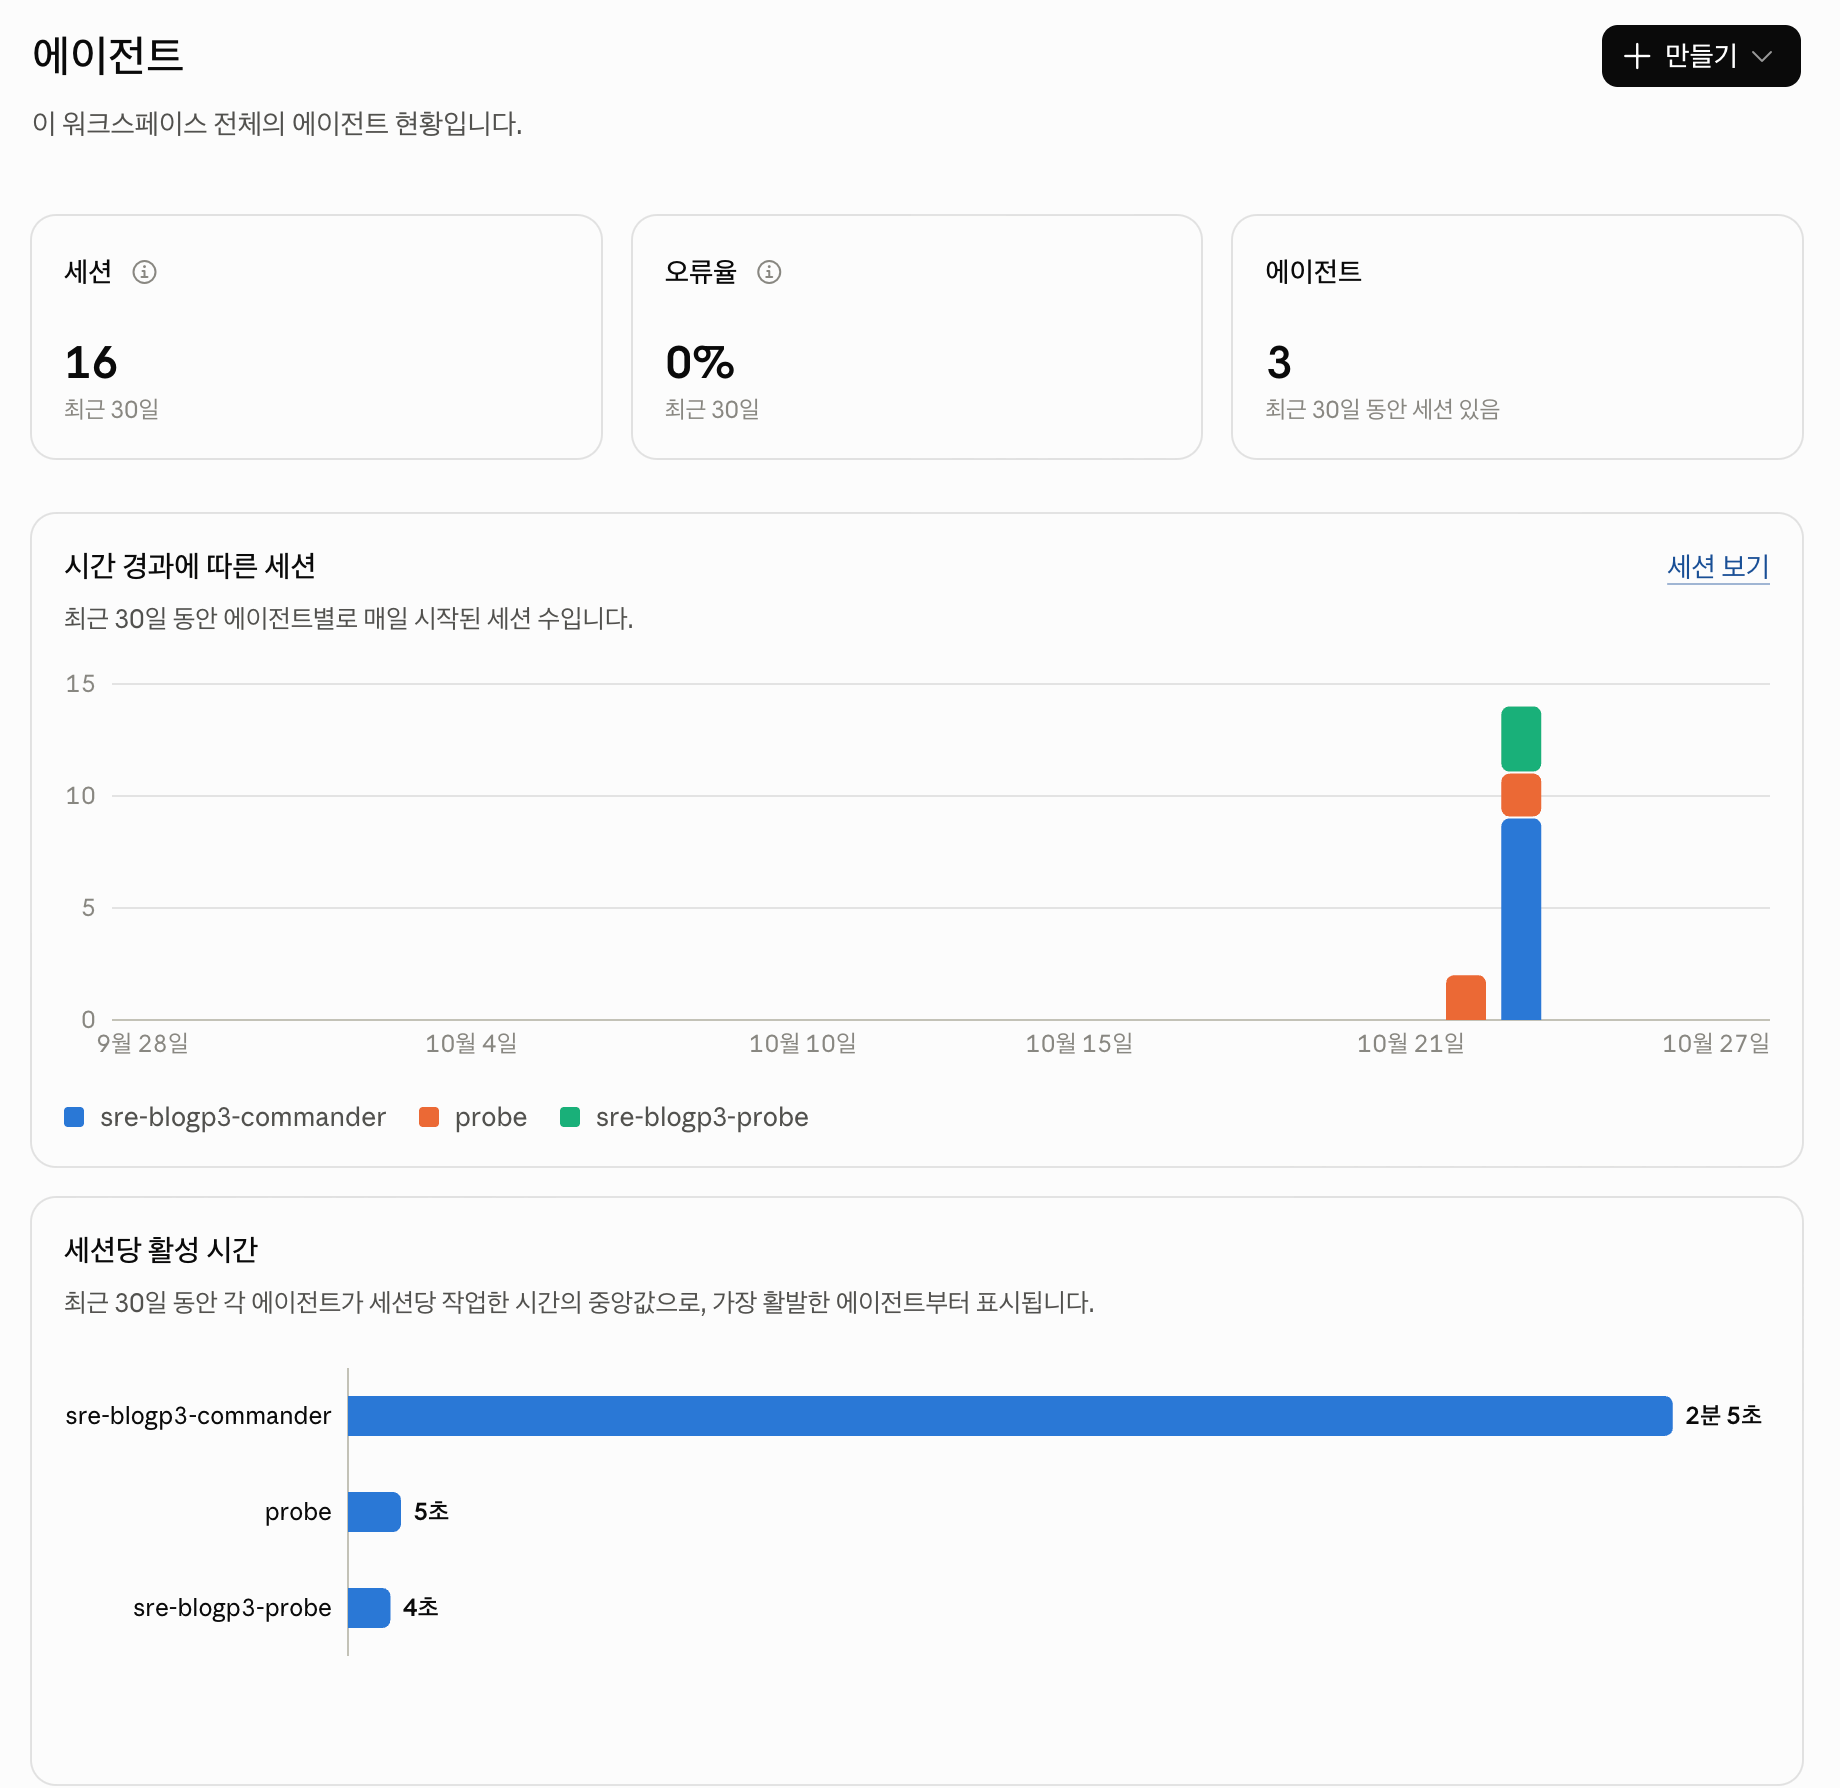Click the info icon next to 세션
Viewport: 1840px width, 1788px height.
(145, 272)
